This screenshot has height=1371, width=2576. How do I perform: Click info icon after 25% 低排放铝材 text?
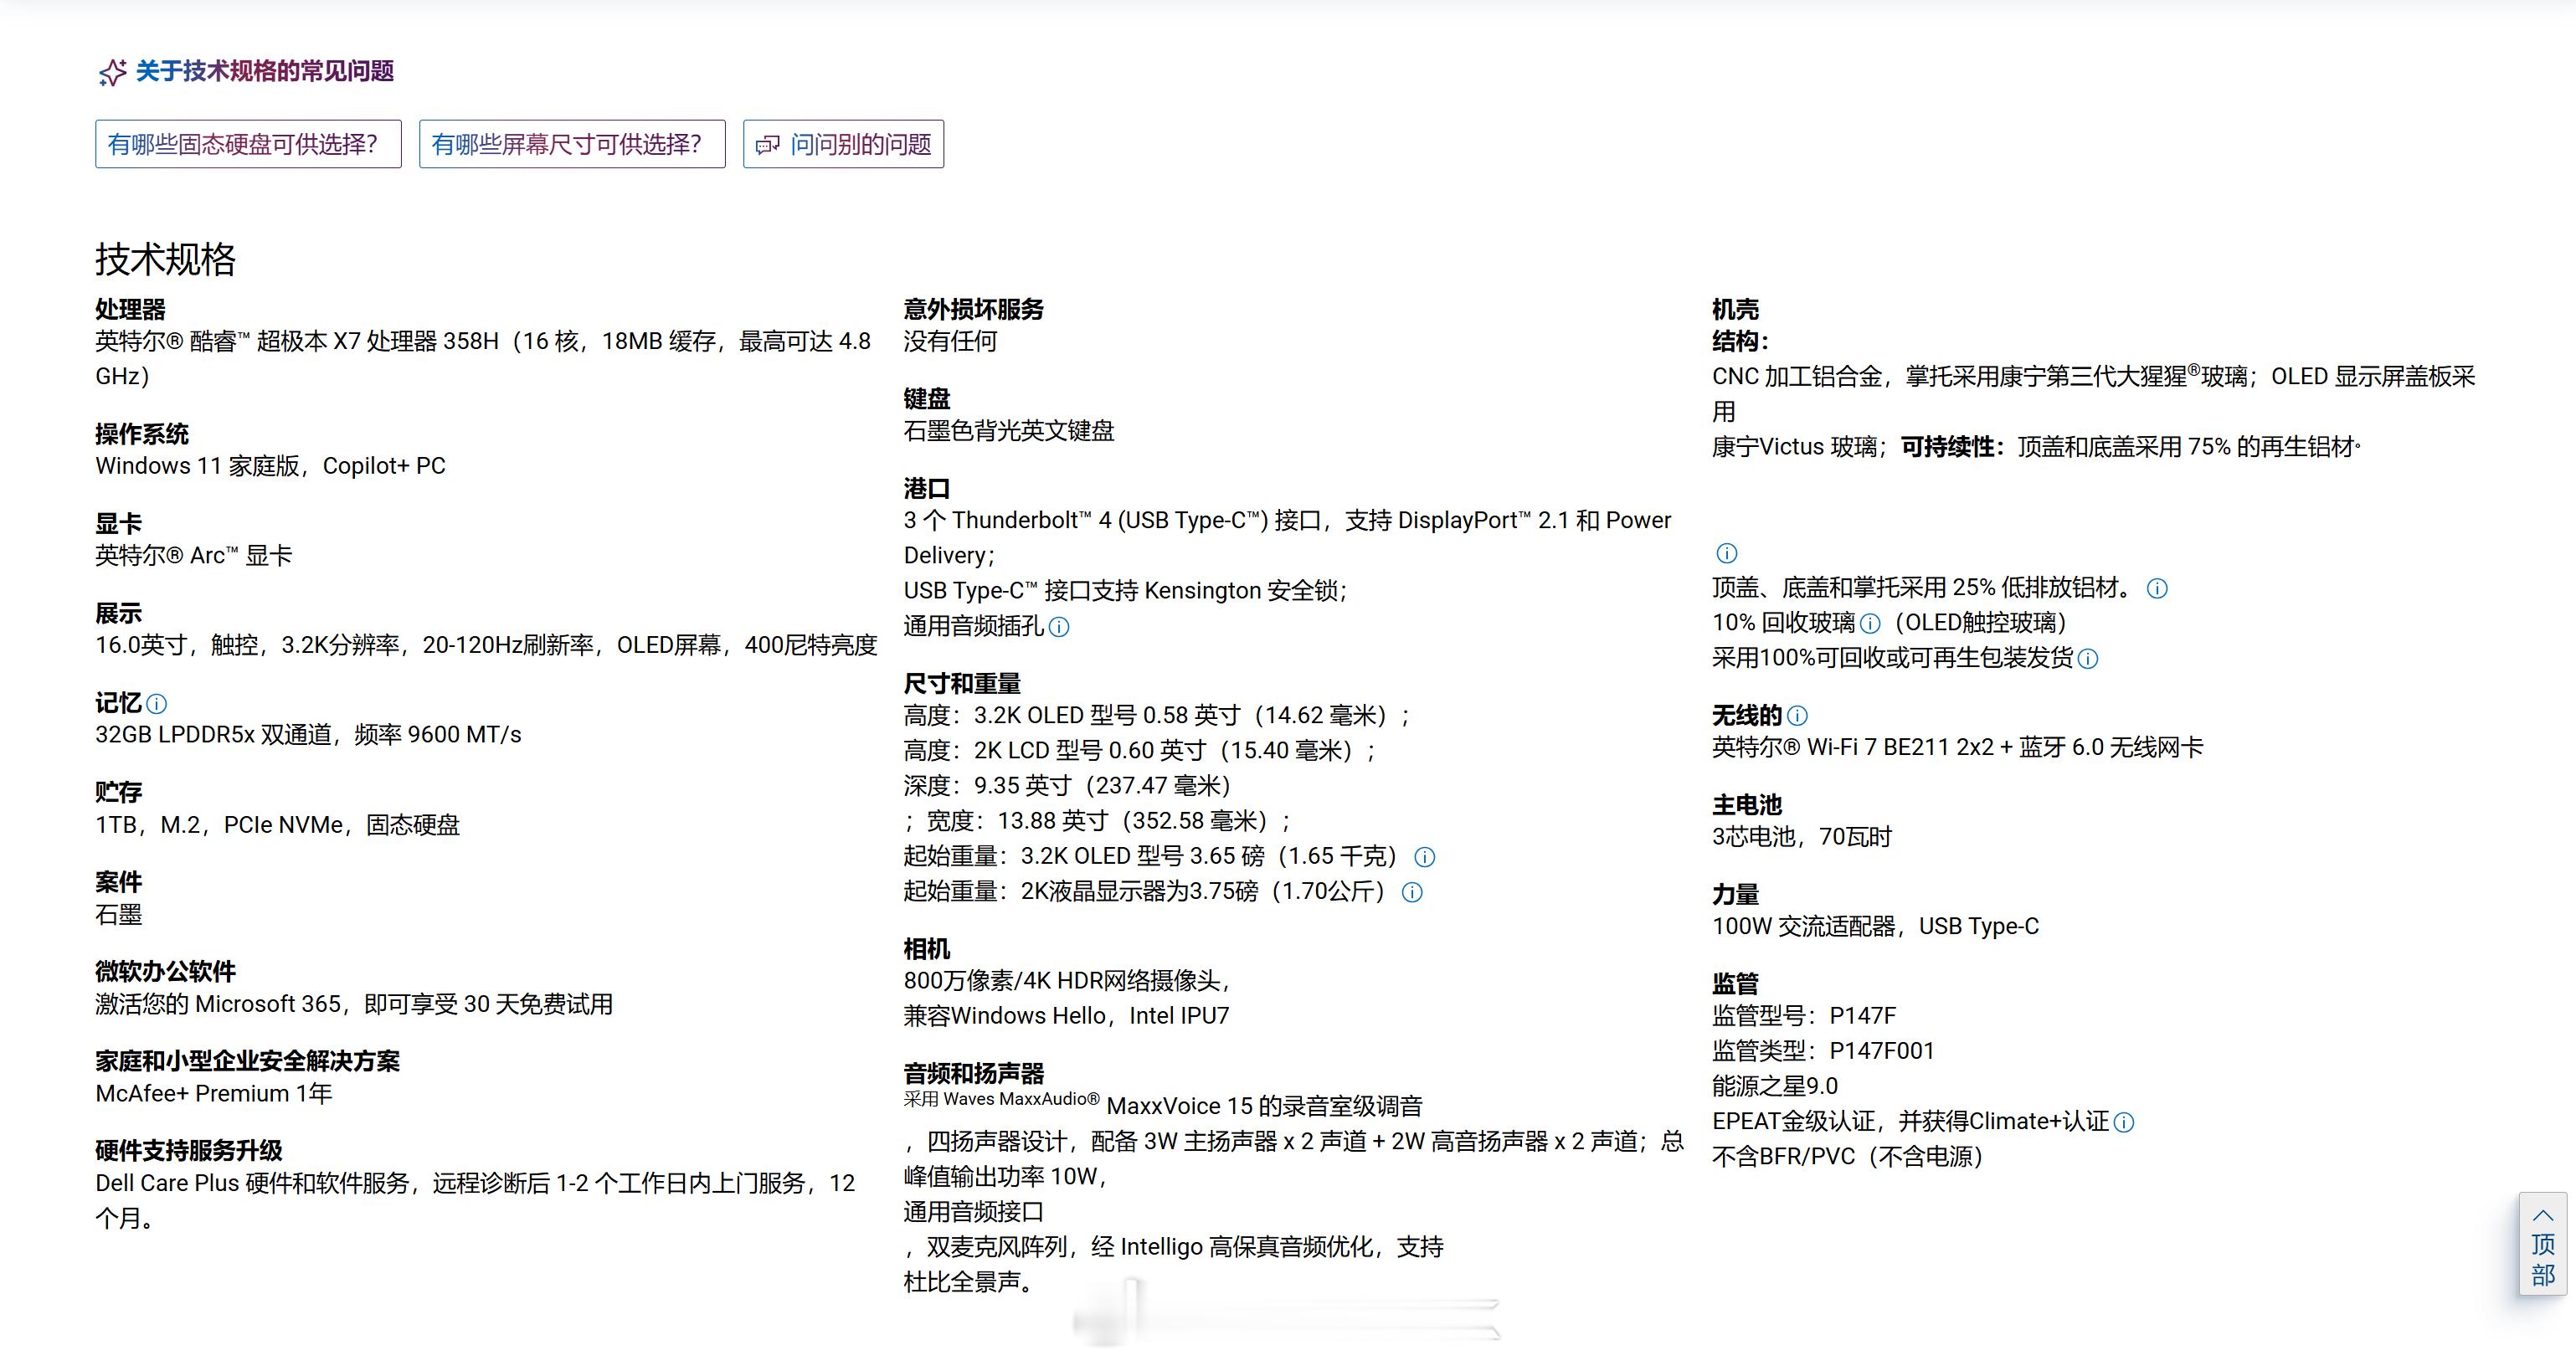click(2157, 589)
